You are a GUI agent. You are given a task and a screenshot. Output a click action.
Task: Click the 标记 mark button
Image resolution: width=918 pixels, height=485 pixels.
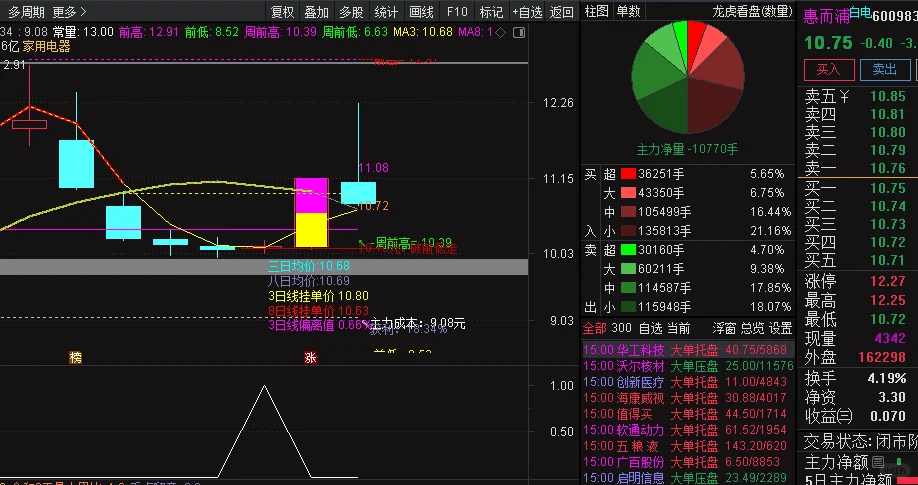(x=491, y=12)
